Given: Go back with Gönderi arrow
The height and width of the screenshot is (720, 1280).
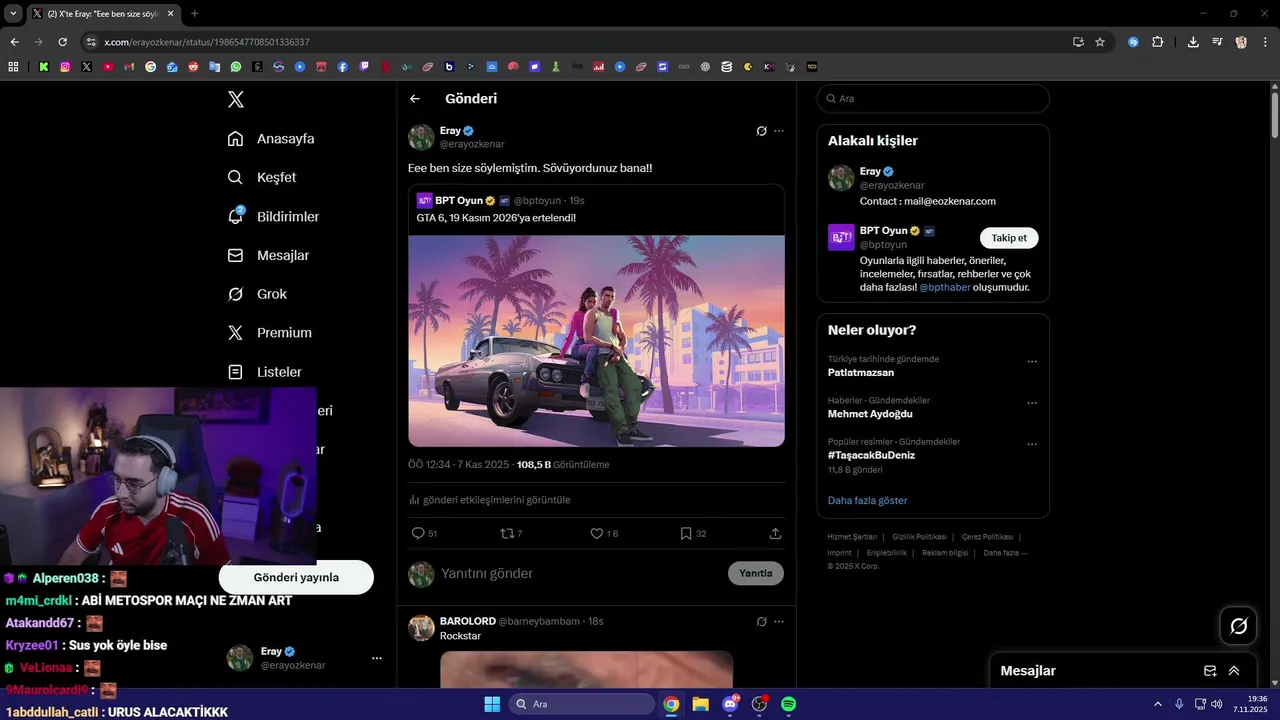Looking at the screenshot, I should 415,99.
